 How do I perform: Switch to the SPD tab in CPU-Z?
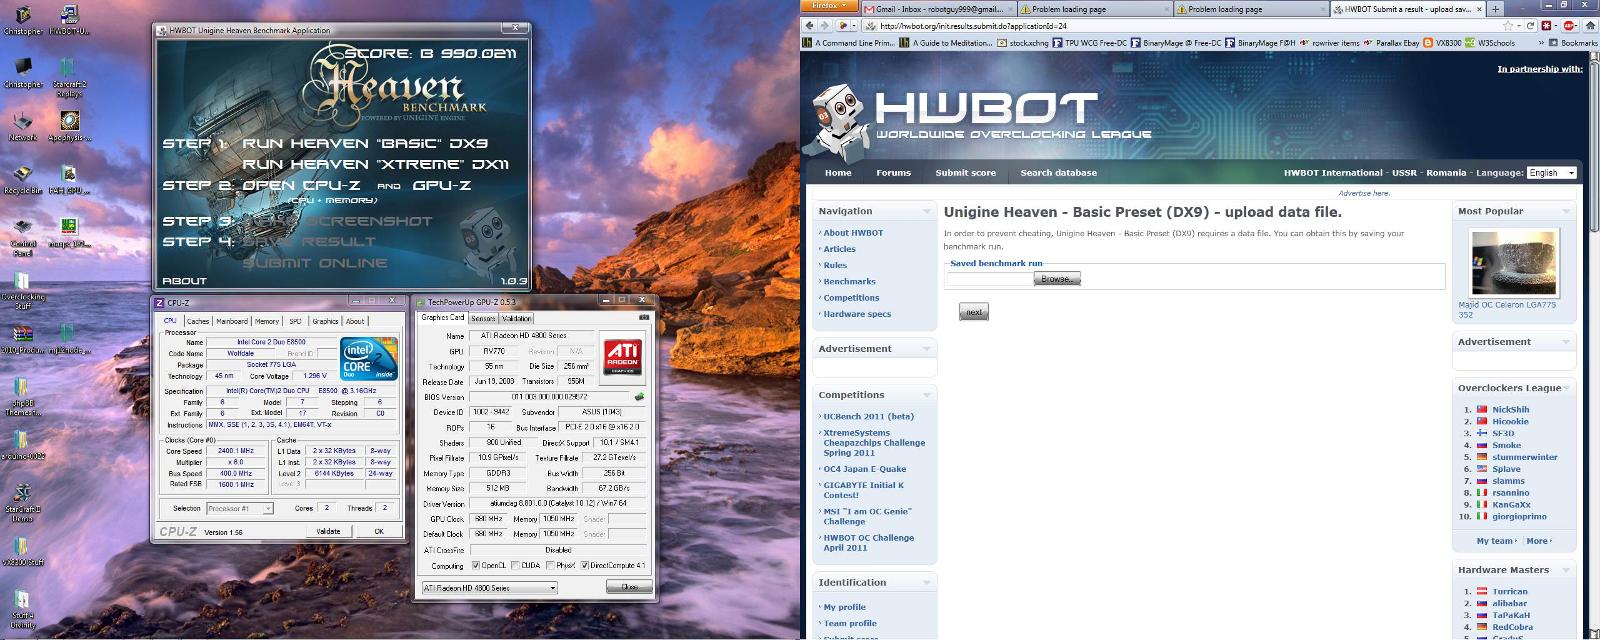tap(295, 321)
